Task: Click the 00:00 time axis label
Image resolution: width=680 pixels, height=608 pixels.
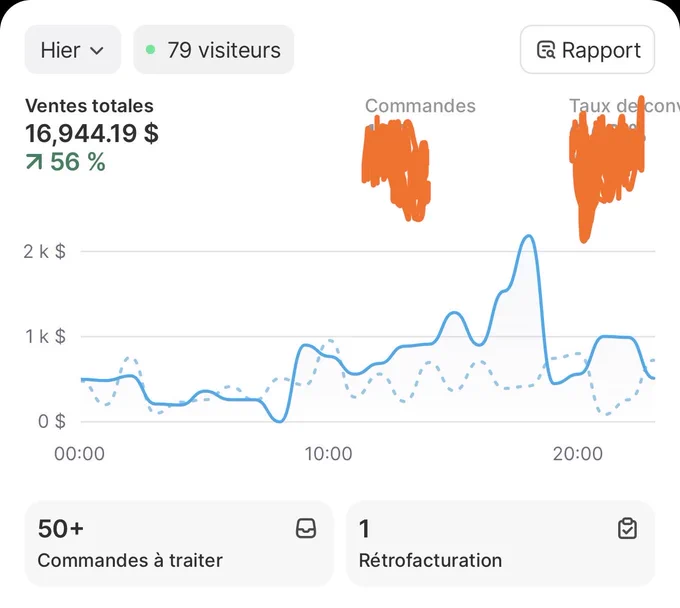Action: point(79,454)
